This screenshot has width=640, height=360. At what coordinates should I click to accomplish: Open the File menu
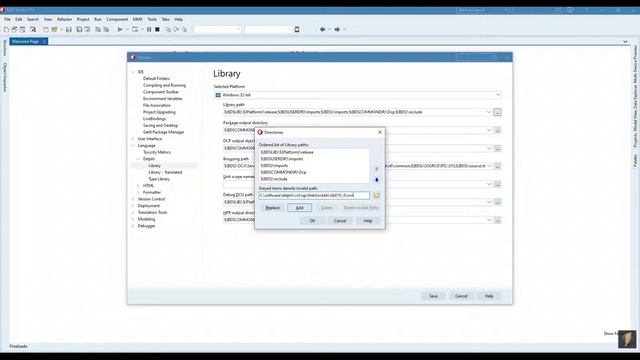(x=7, y=19)
